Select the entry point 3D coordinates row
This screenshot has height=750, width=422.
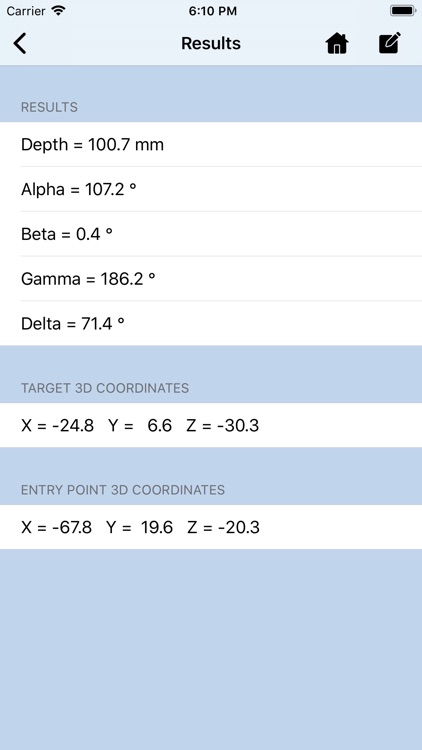pos(211,527)
